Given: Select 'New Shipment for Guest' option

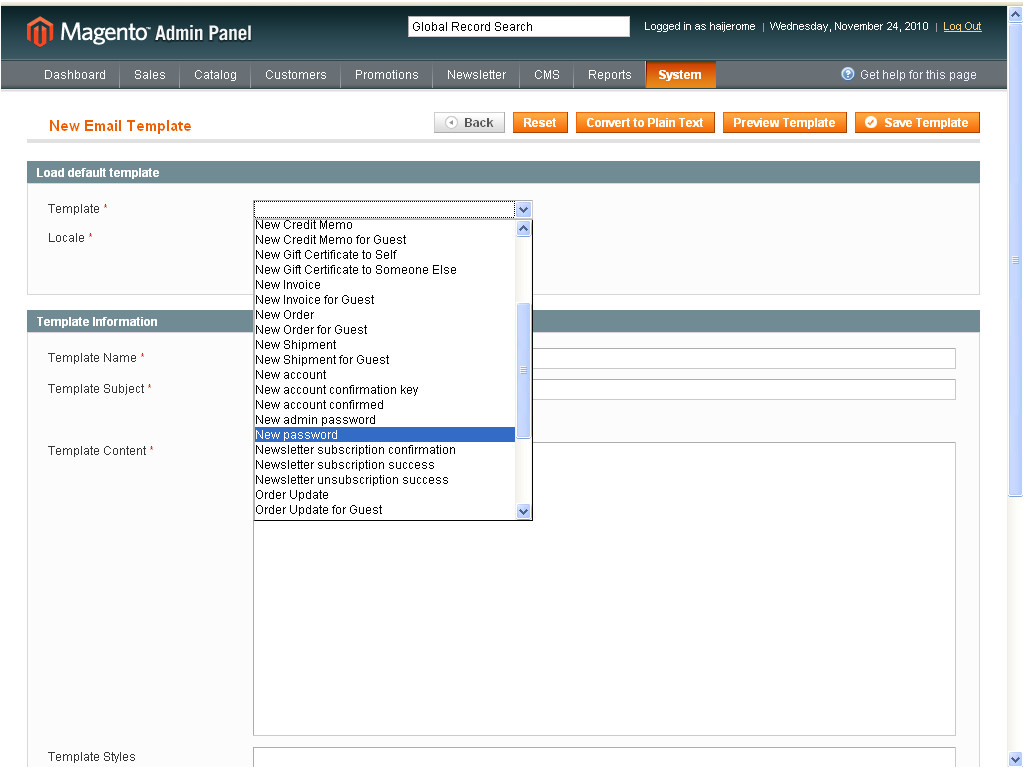Looking at the screenshot, I should point(385,360).
